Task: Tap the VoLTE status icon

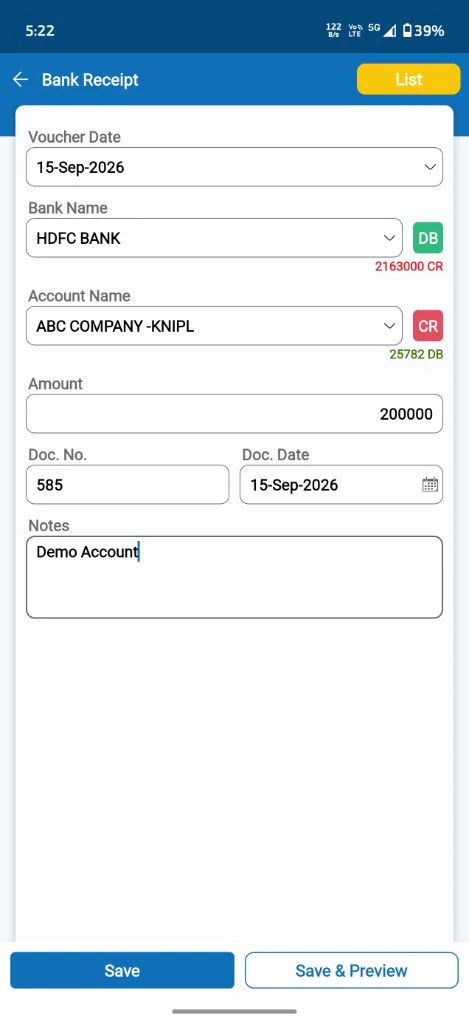Action: [x=355, y=30]
